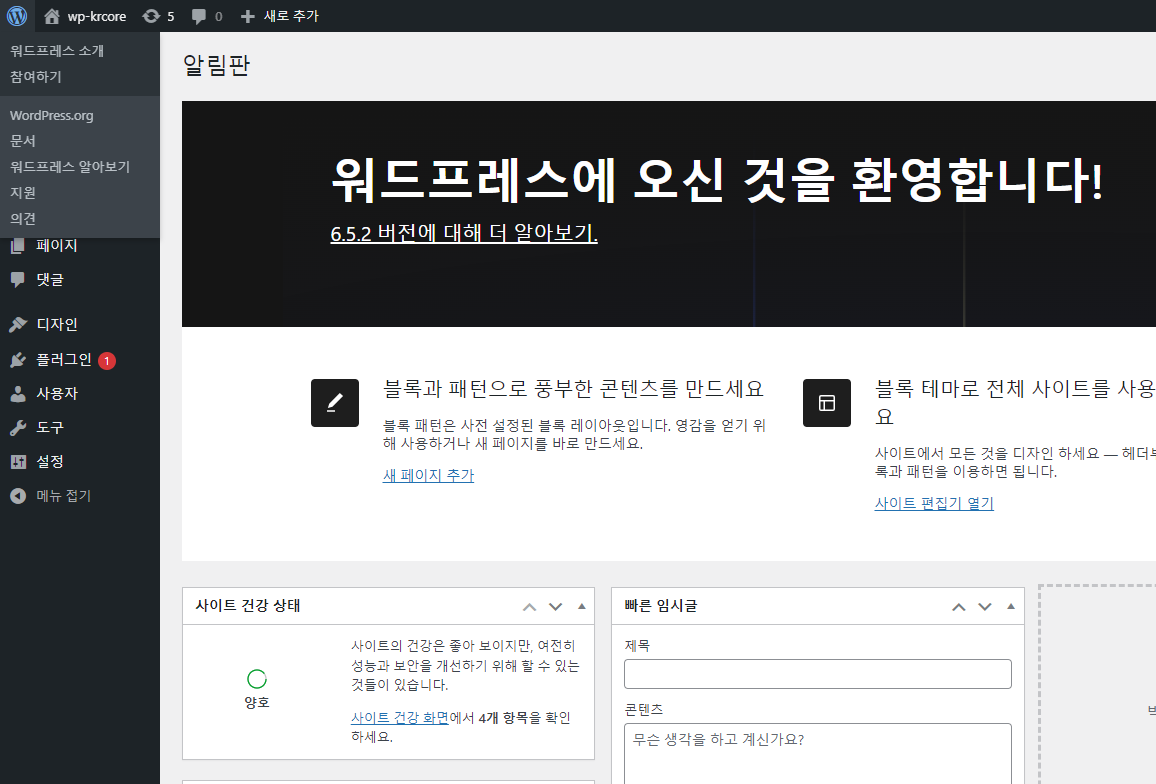Move 빠른 임시글 widget down

[x=984, y=607]
